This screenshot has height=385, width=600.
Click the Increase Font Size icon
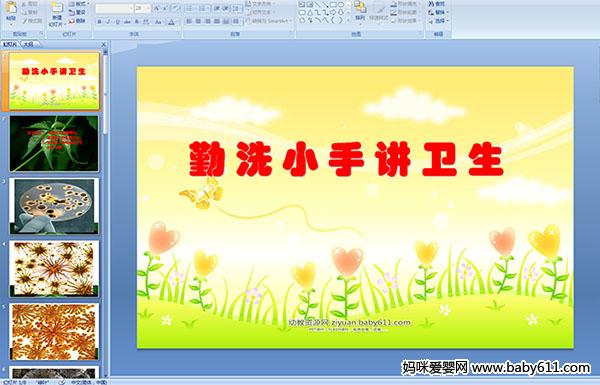click(x=157, y=8)
